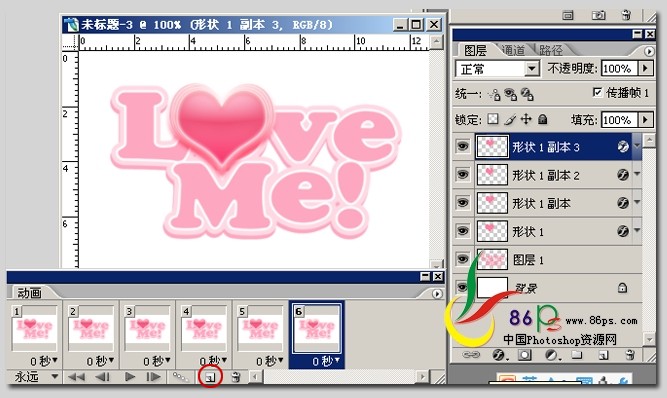This screenshot has height=398, width=667.
Task: Click the link layers icon
Action: 471,355
